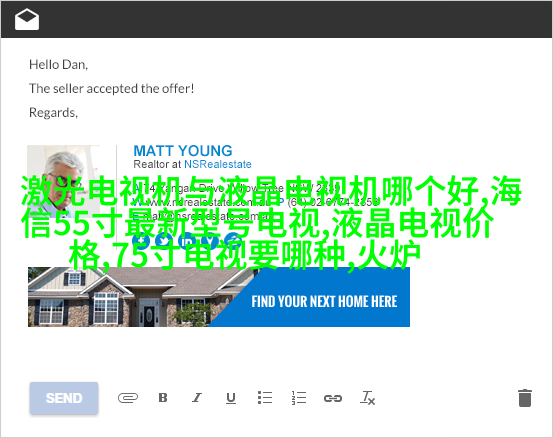Toggle bold formatting
The image size is (553, 438).
163,397
